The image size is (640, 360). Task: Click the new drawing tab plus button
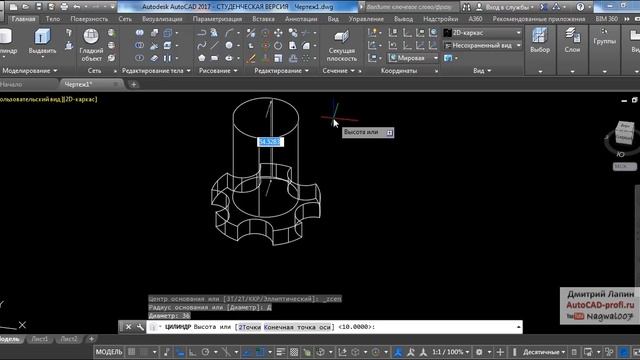pos(133,84)
